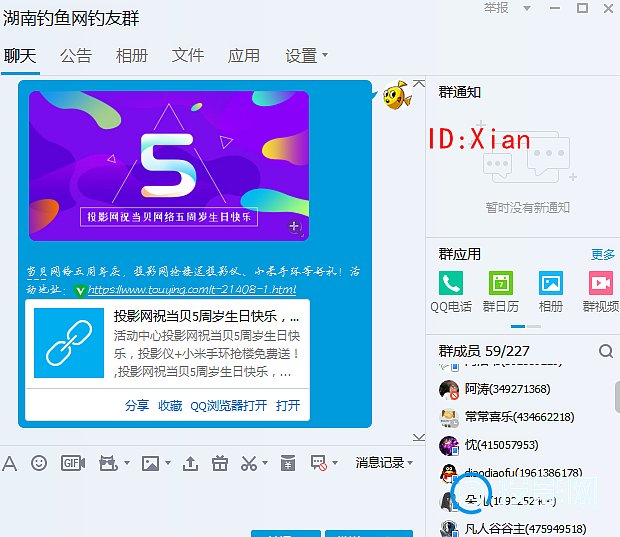
Task: Open the 群视频 video app
Action: 601,283
